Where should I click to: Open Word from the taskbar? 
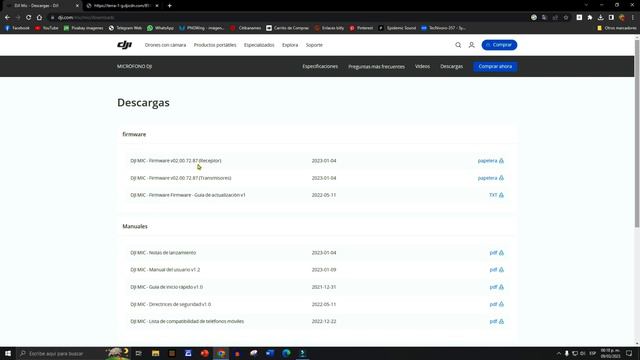point(270,353)
